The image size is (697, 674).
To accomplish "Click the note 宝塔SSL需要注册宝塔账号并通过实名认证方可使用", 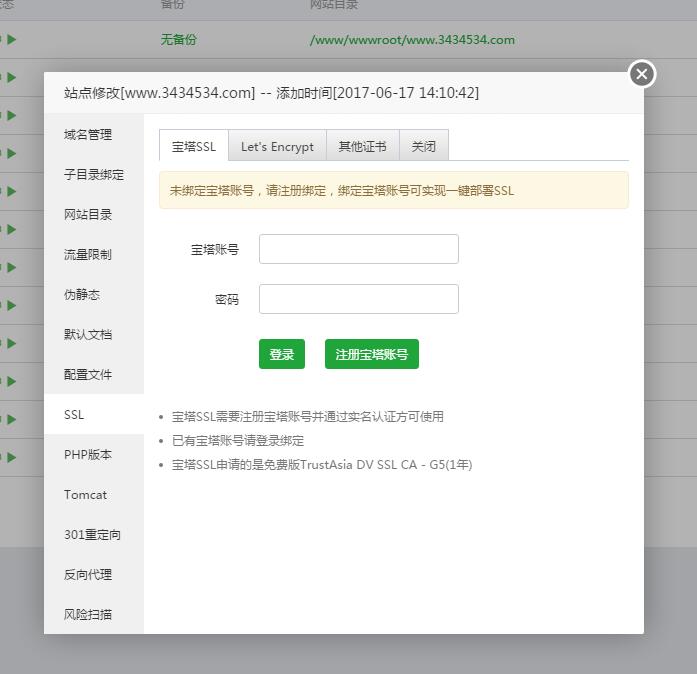I will 308,417.
